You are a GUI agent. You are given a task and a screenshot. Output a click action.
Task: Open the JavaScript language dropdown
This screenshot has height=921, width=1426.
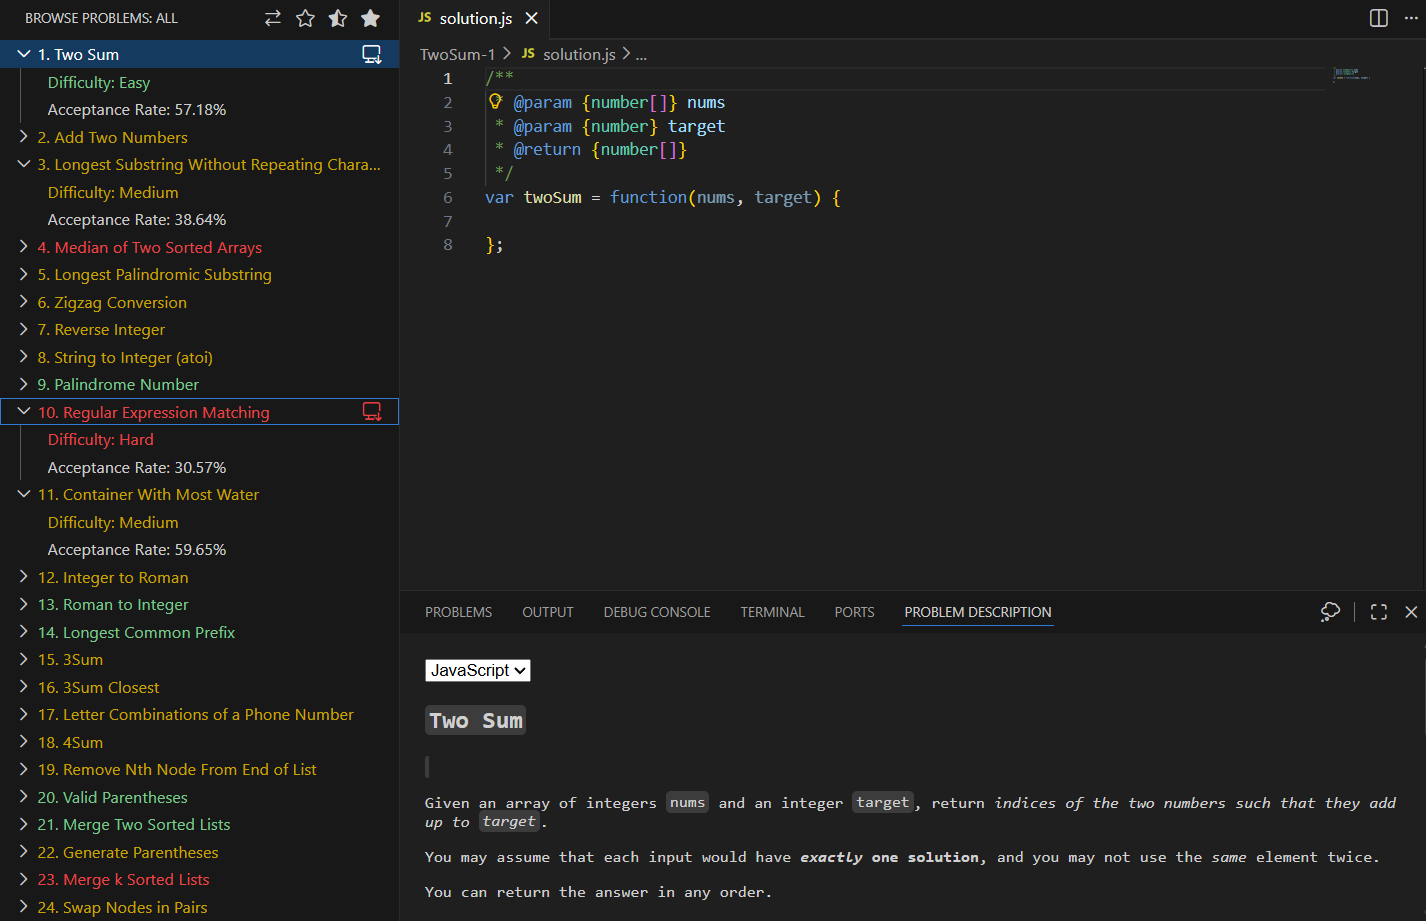point(478,670)
